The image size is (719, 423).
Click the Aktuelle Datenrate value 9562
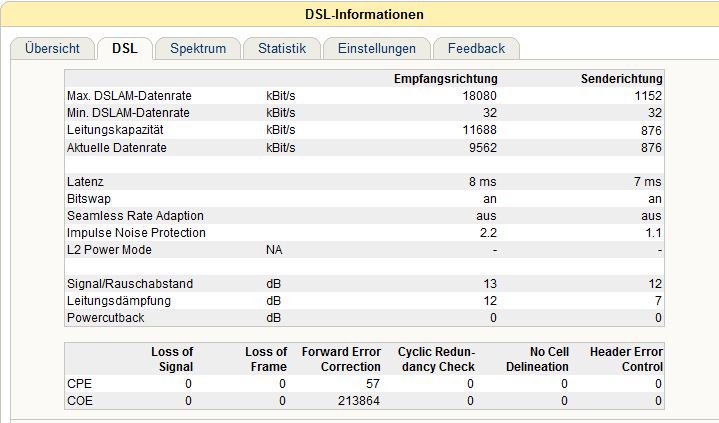[x=483, y=148]
